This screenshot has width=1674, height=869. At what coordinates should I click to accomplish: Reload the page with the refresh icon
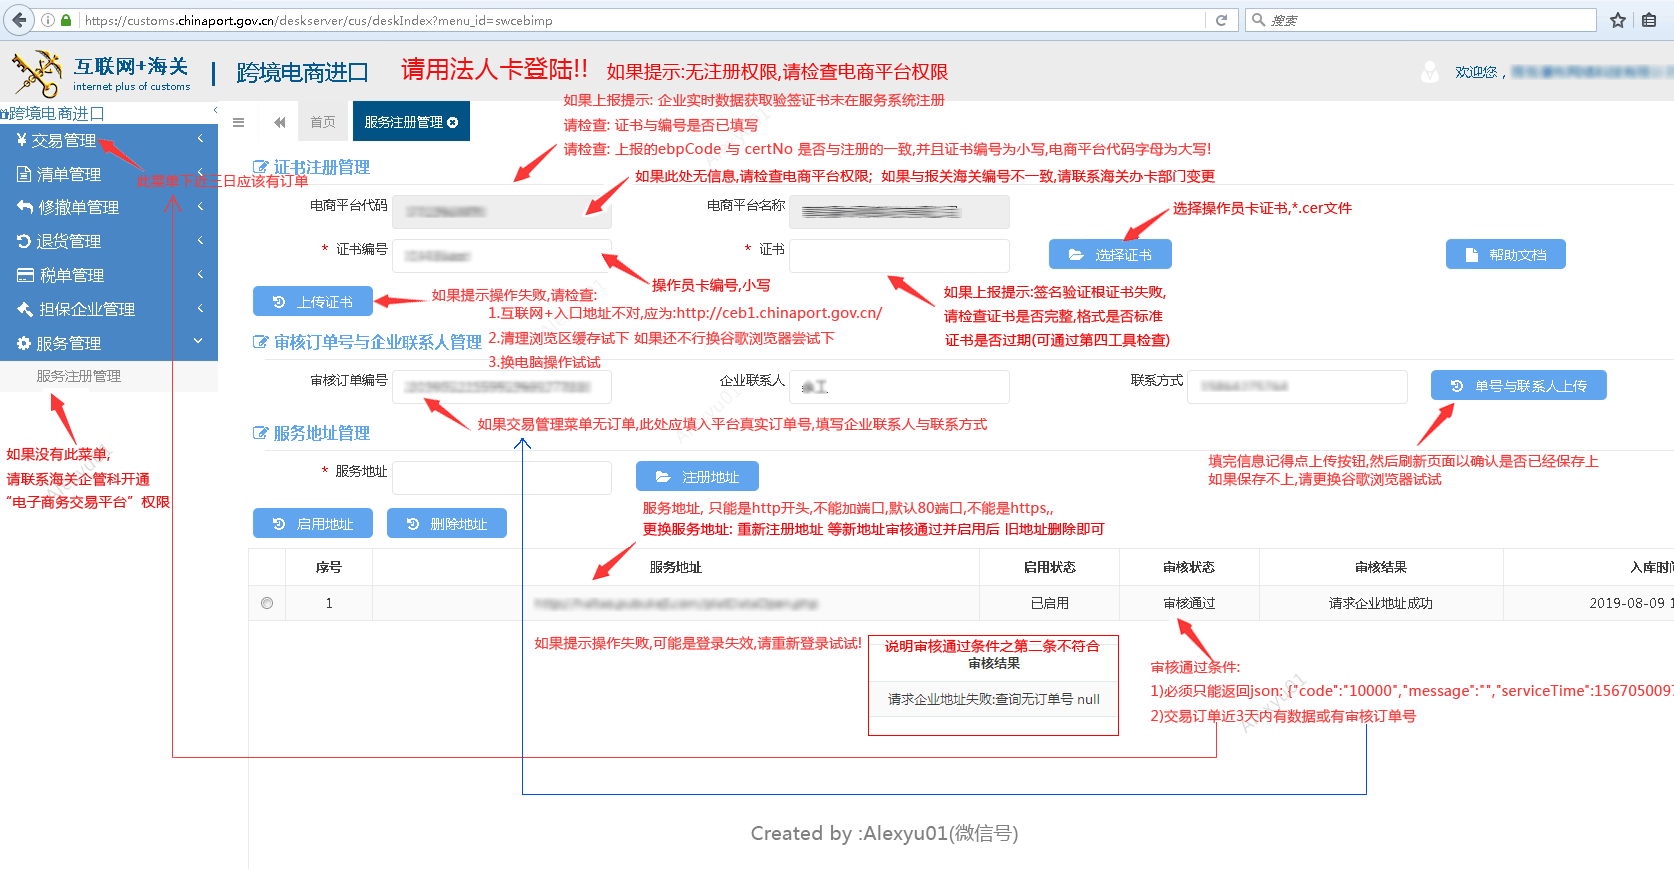[1221, 20]
